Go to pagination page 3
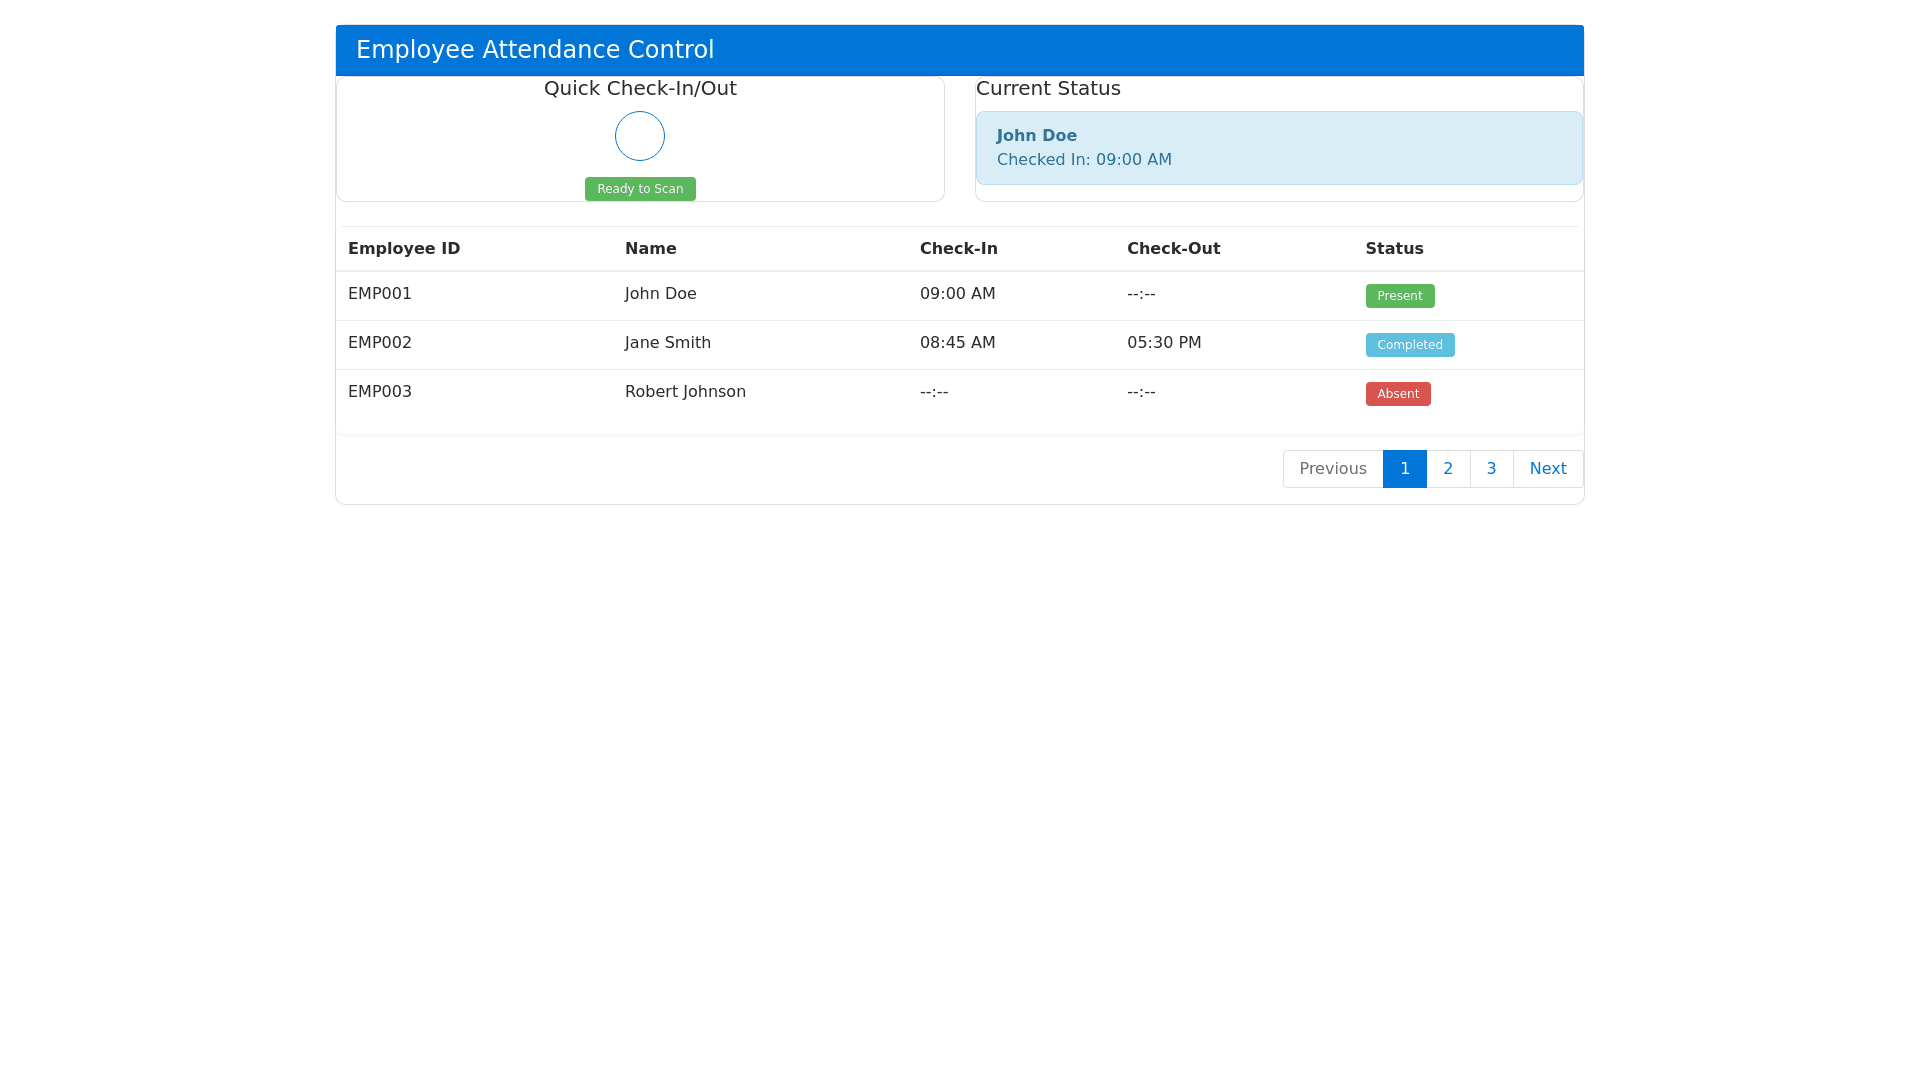Image resolution: width=1920 pixels, height=1080 pixels. 1491,469
